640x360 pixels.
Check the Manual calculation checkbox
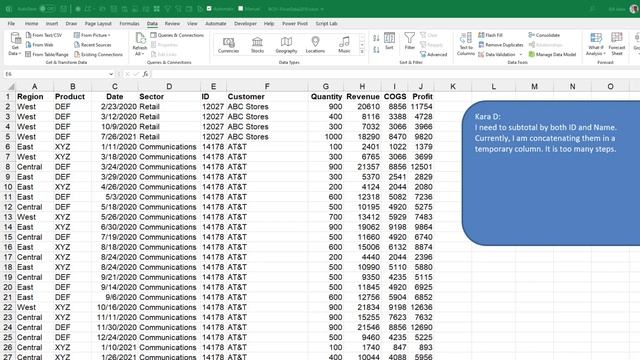click(x=241, y=9)
